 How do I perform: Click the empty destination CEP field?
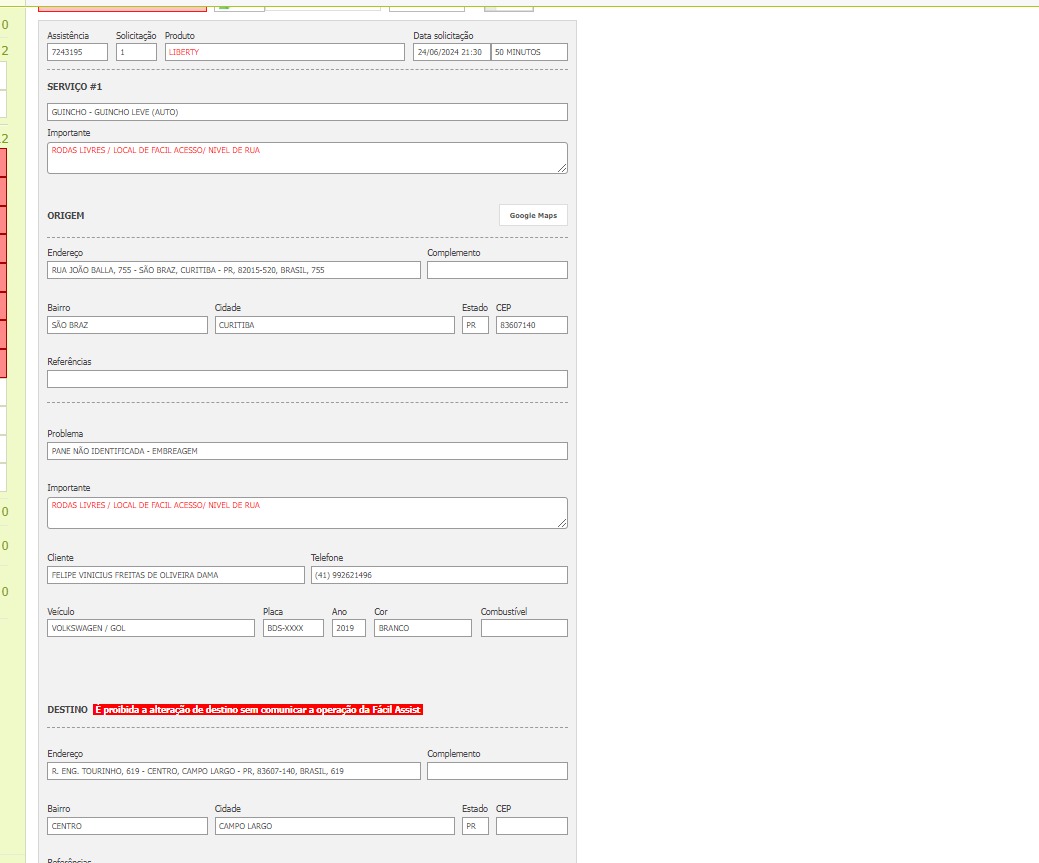[x=531, y=826]
